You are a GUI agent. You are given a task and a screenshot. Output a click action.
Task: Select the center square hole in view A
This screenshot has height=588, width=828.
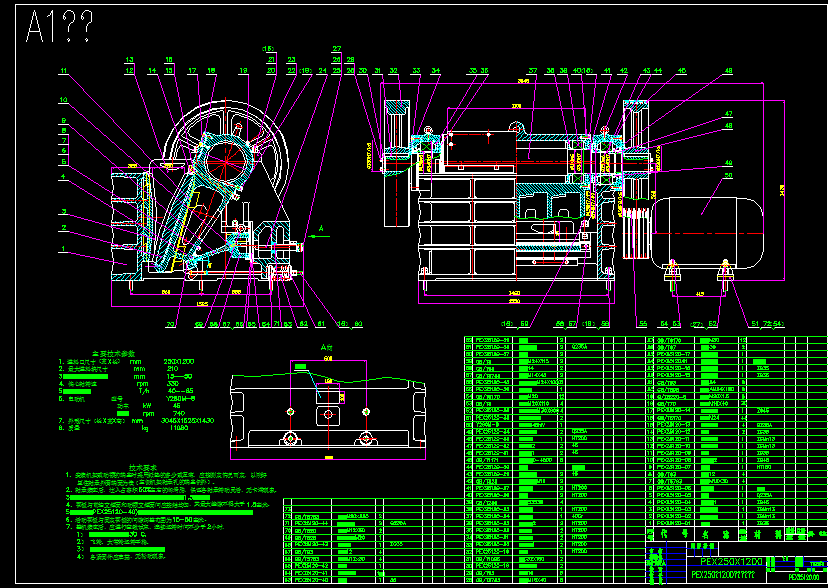328,415
